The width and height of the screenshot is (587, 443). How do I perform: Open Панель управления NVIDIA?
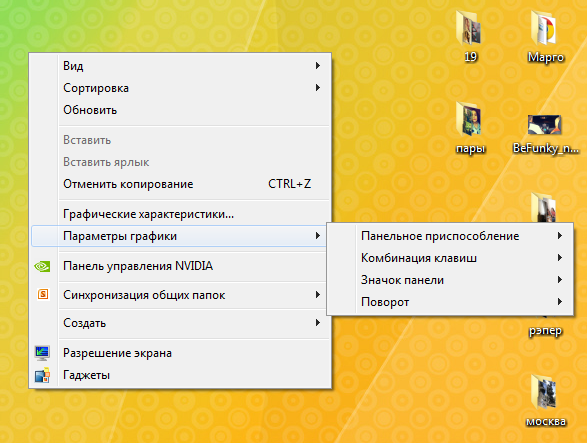tap(180, 266)
